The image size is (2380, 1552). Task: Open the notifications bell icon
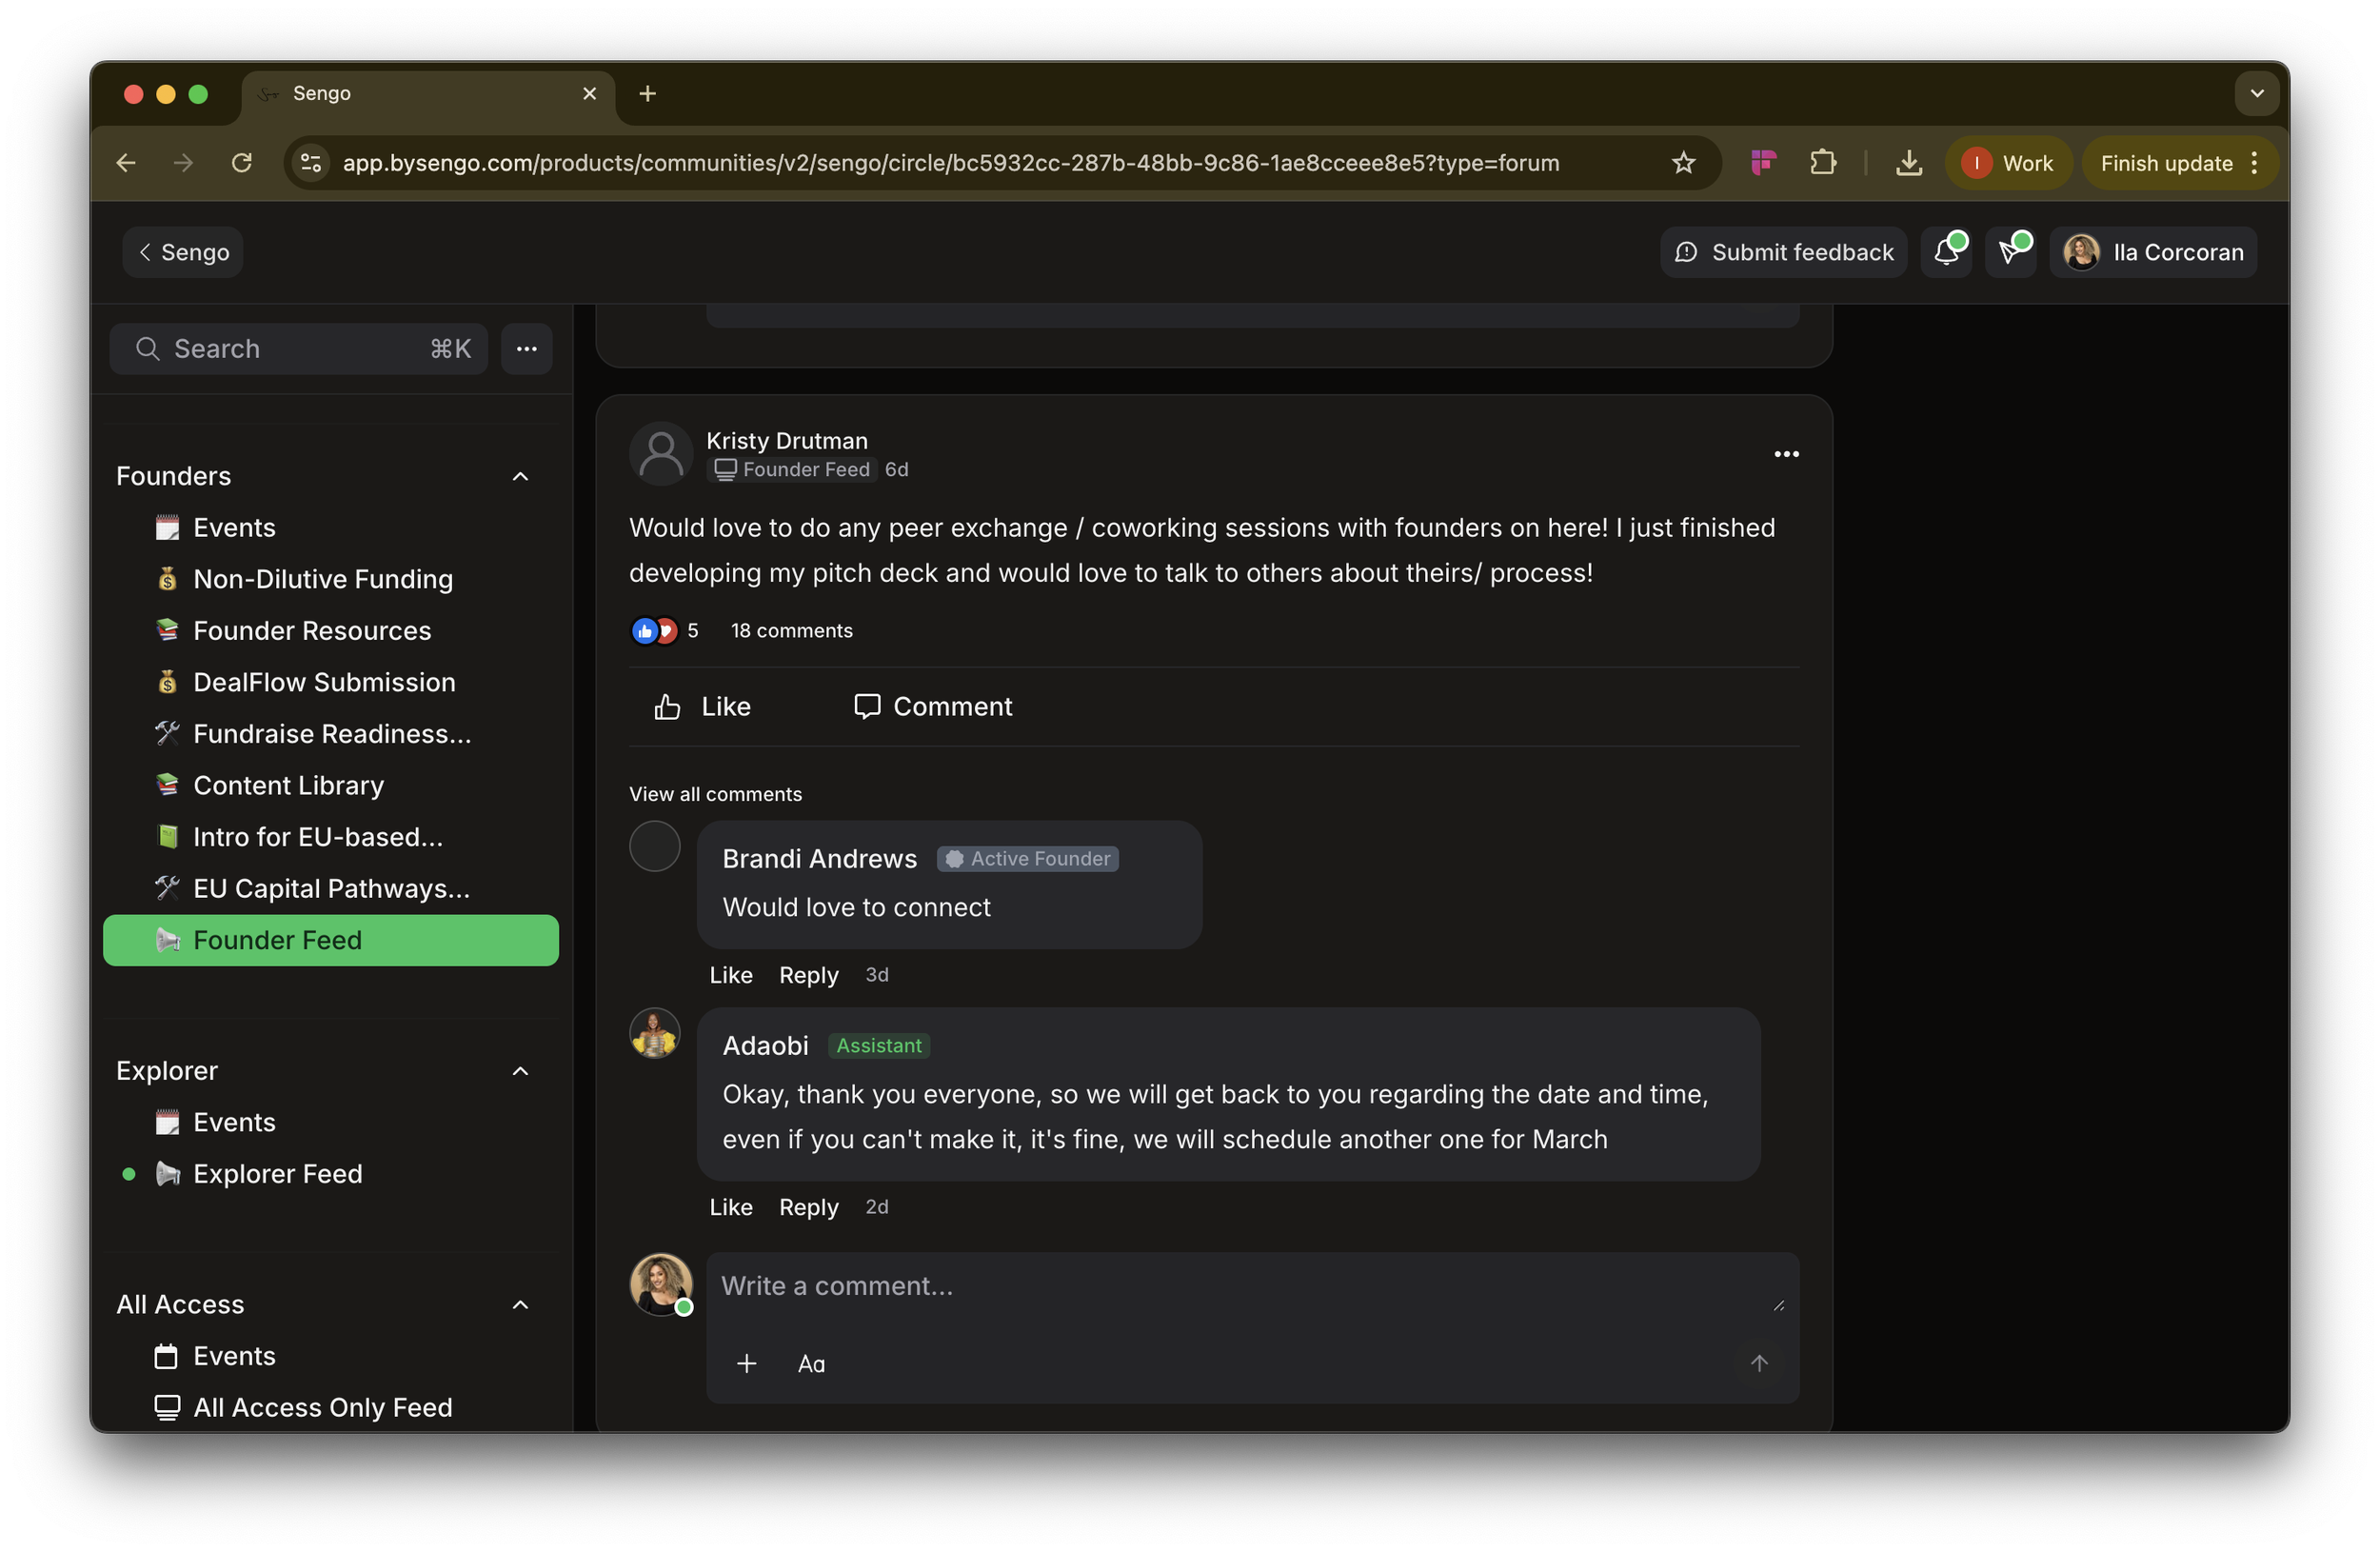point(1945,252)
